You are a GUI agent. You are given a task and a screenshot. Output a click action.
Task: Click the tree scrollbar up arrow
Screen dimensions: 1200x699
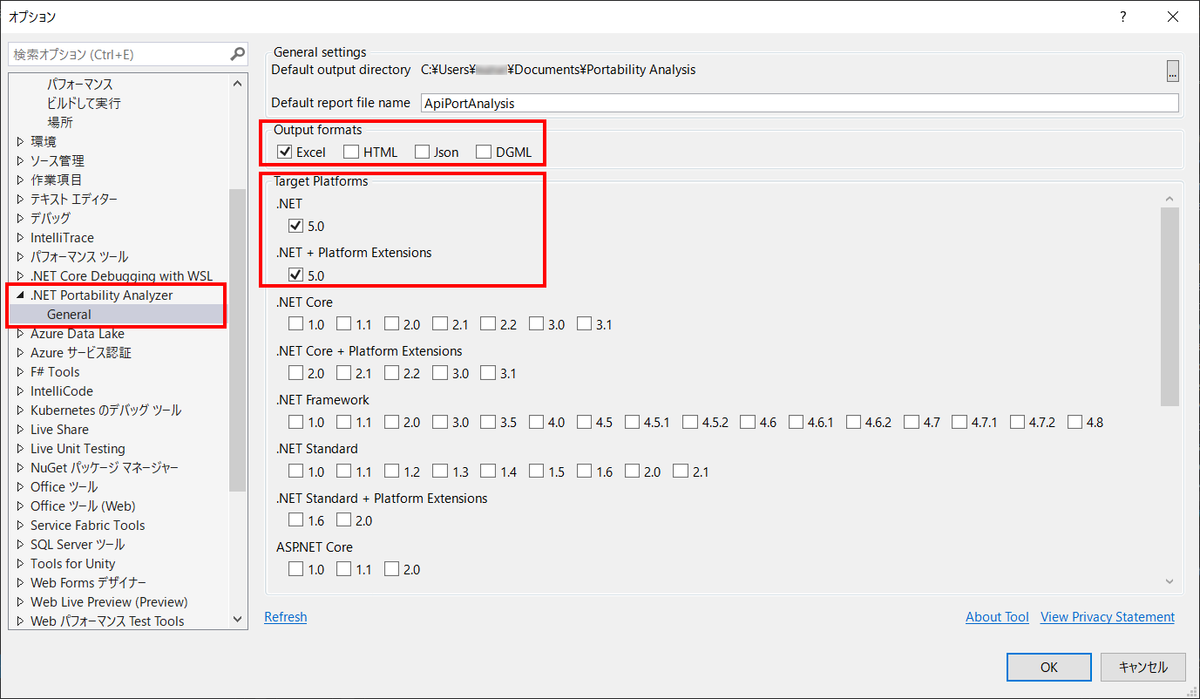tap(237, 84)
